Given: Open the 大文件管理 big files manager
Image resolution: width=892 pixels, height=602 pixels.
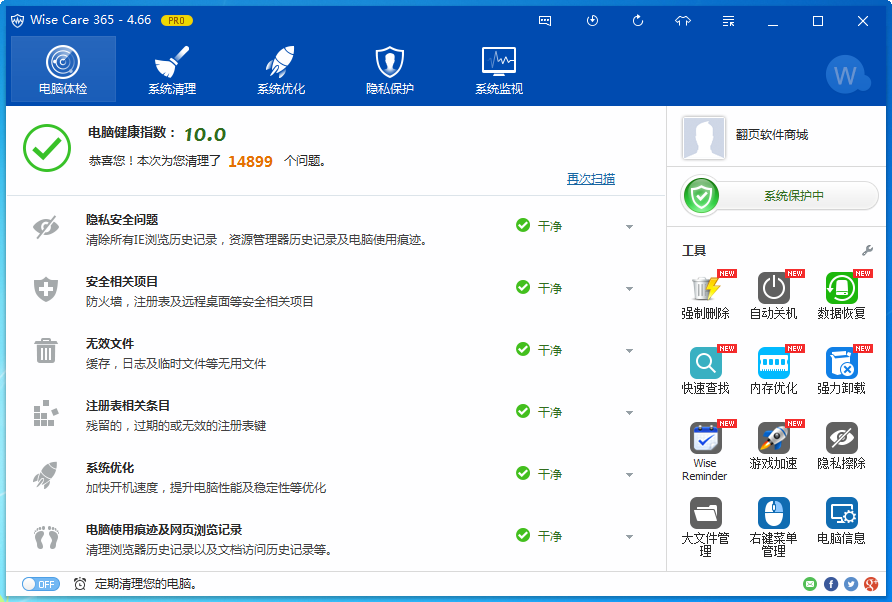Looking at the screenshot, I should tap(705, 527).
